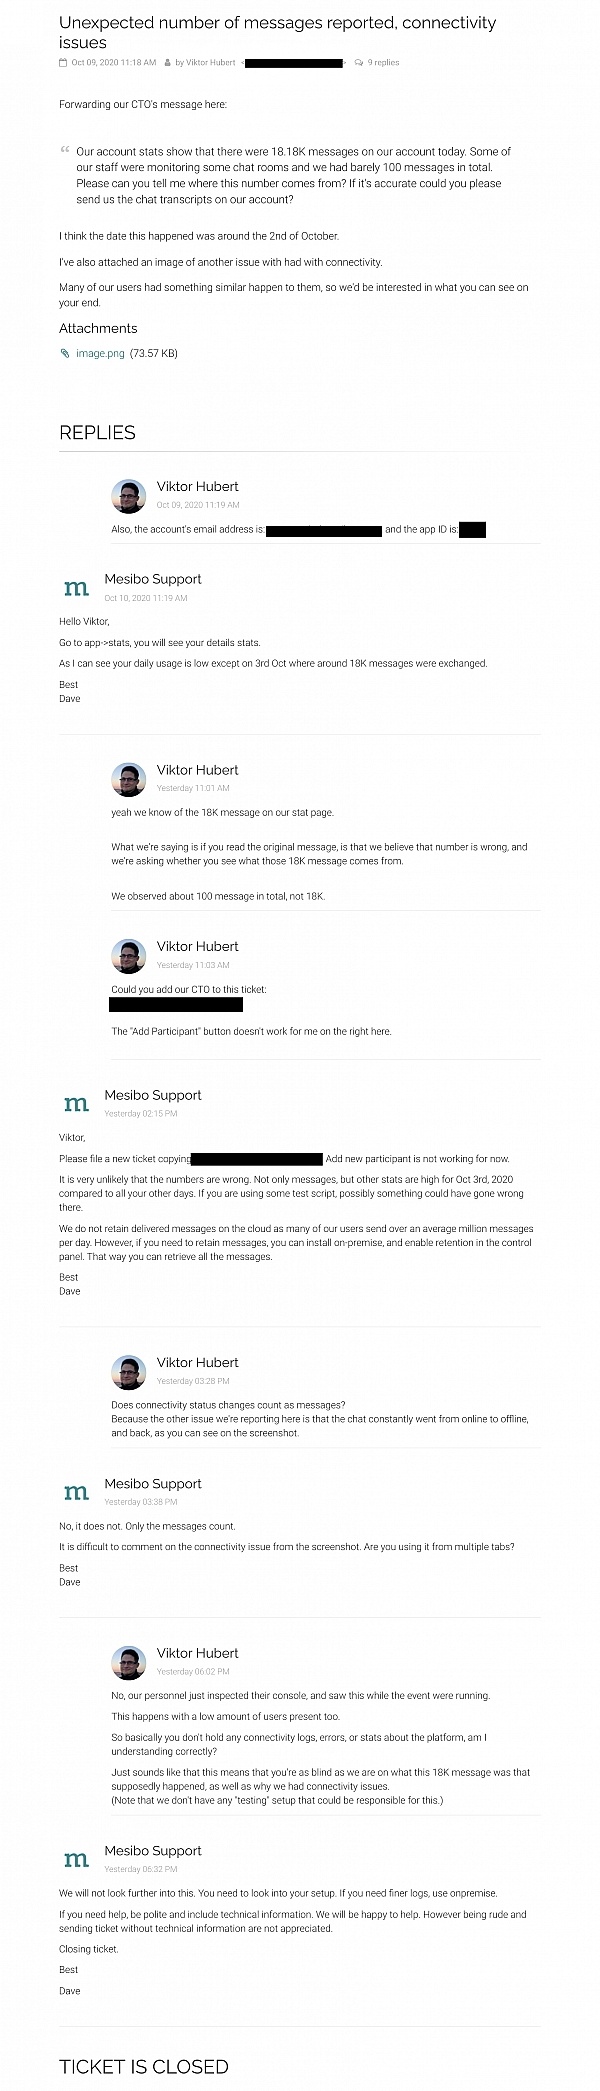The image size is (600, 2091).
Task: Click the Mesibo logo on the 06:32 PM reply
Action: pyautogui.click(x=76, y=1859)
